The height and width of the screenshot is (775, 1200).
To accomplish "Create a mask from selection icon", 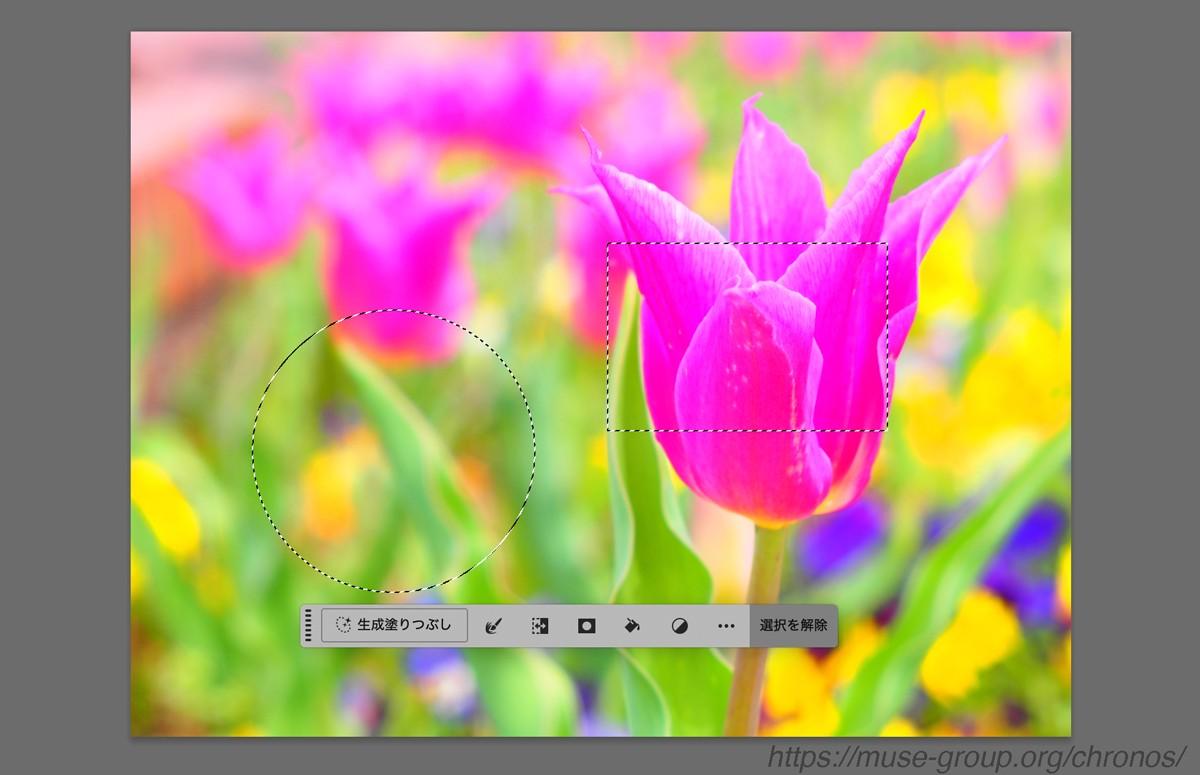I will 587,626.
